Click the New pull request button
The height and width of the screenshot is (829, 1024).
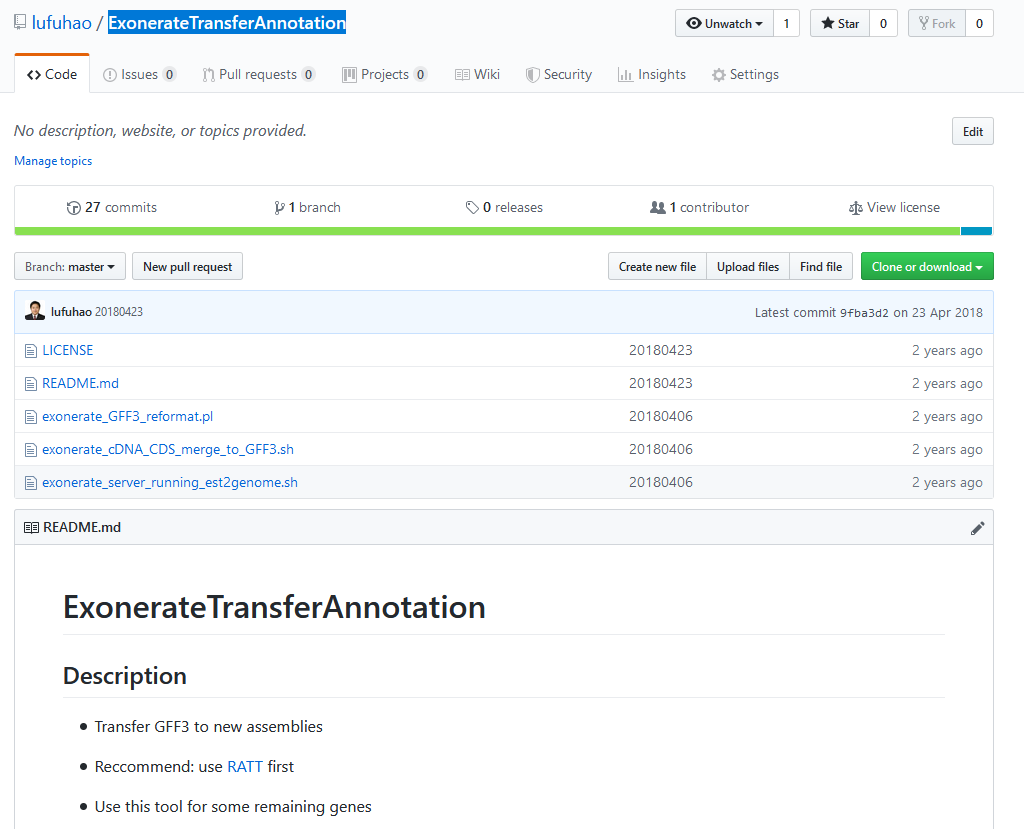click(x=187, y=267)
